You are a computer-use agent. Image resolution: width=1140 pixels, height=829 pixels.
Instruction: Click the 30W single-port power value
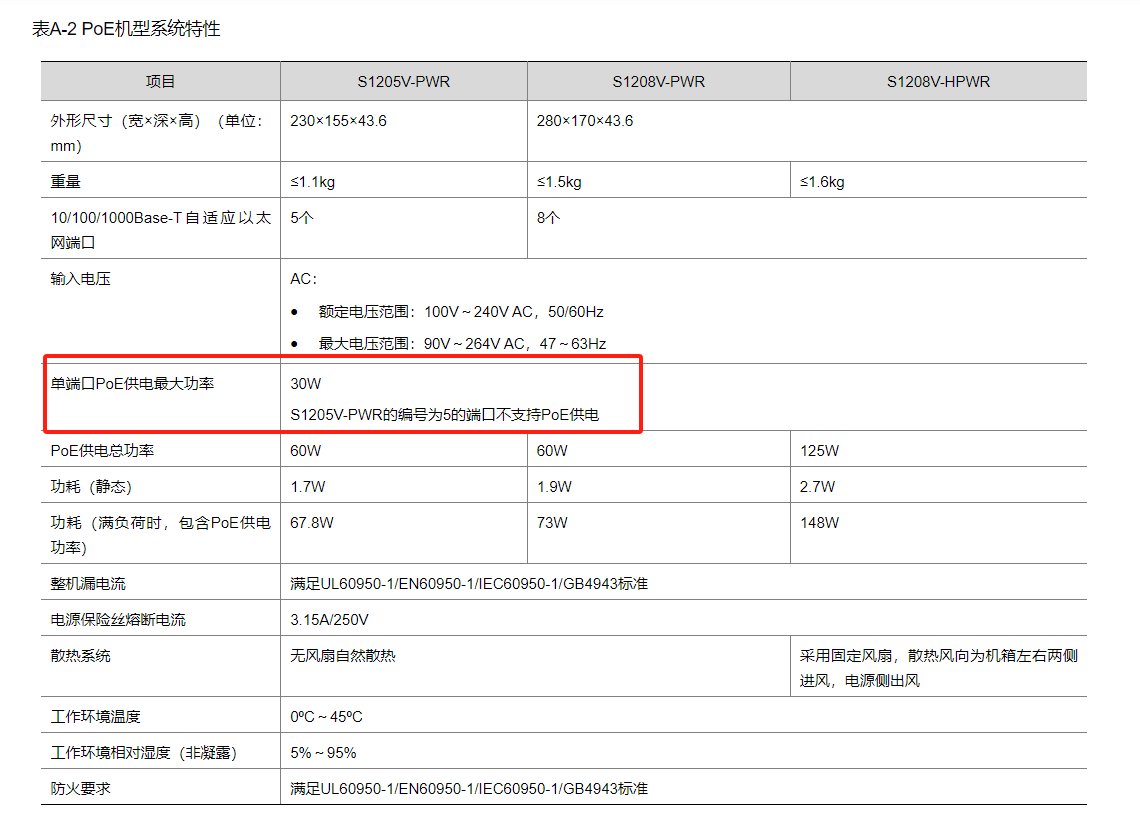point(305,383)
